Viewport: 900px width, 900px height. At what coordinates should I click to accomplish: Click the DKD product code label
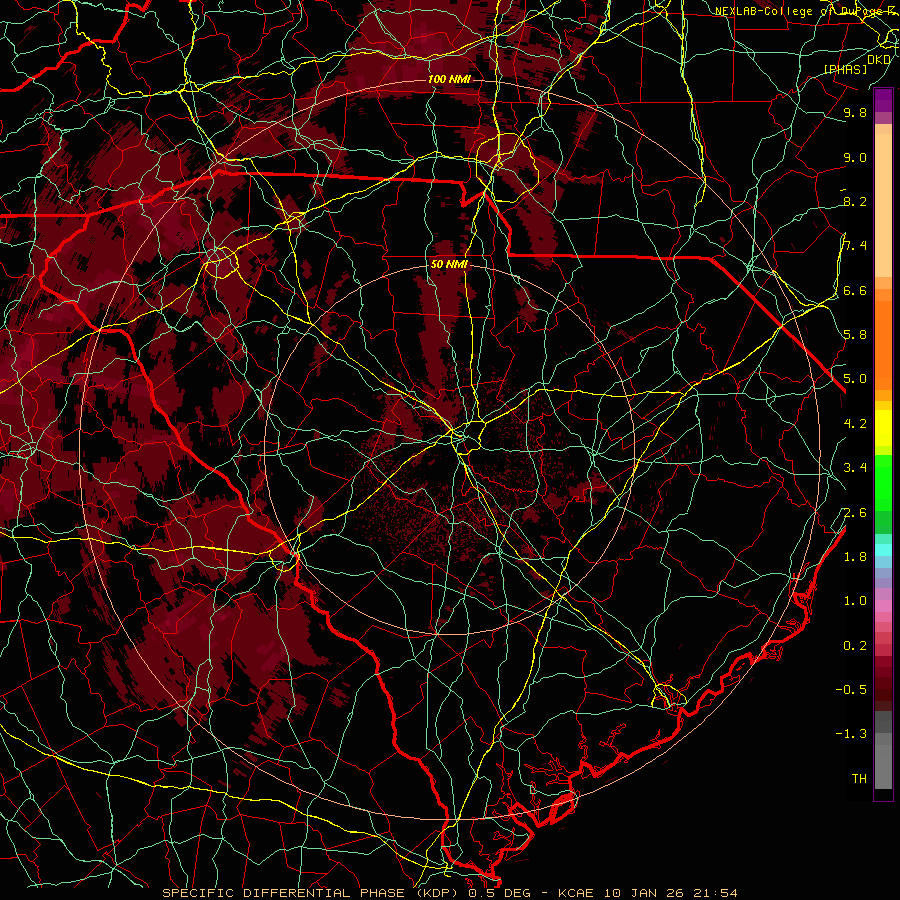[879, 60]
